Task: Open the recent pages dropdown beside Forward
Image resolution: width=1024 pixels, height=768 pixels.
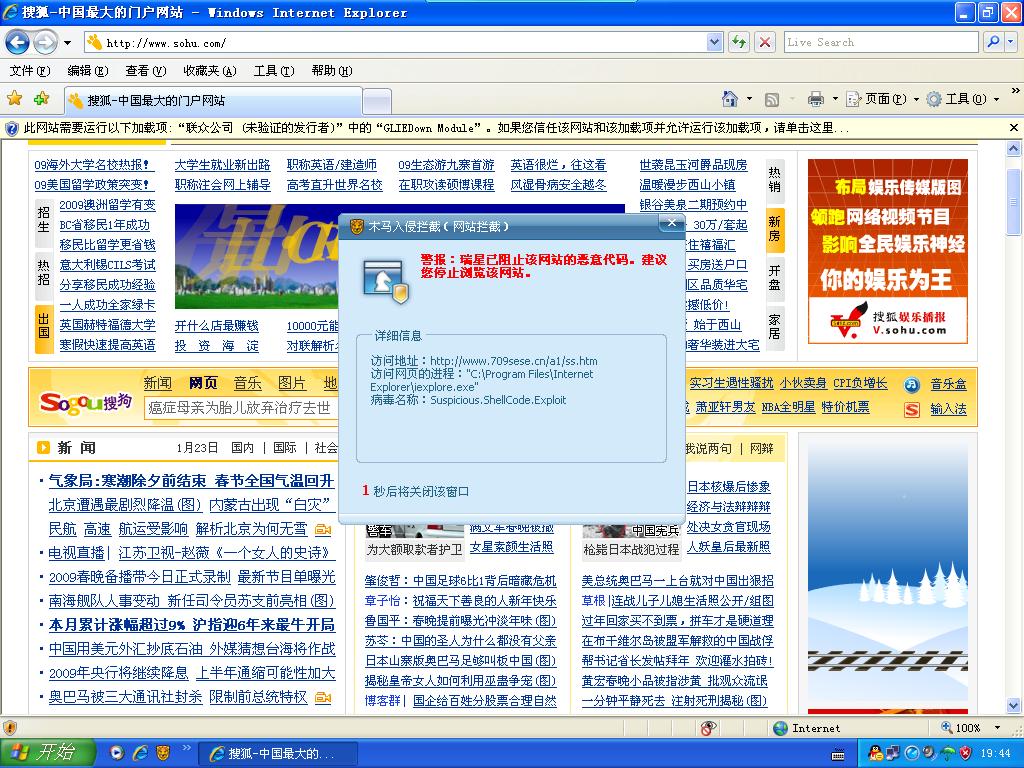Action: (67, 43)
